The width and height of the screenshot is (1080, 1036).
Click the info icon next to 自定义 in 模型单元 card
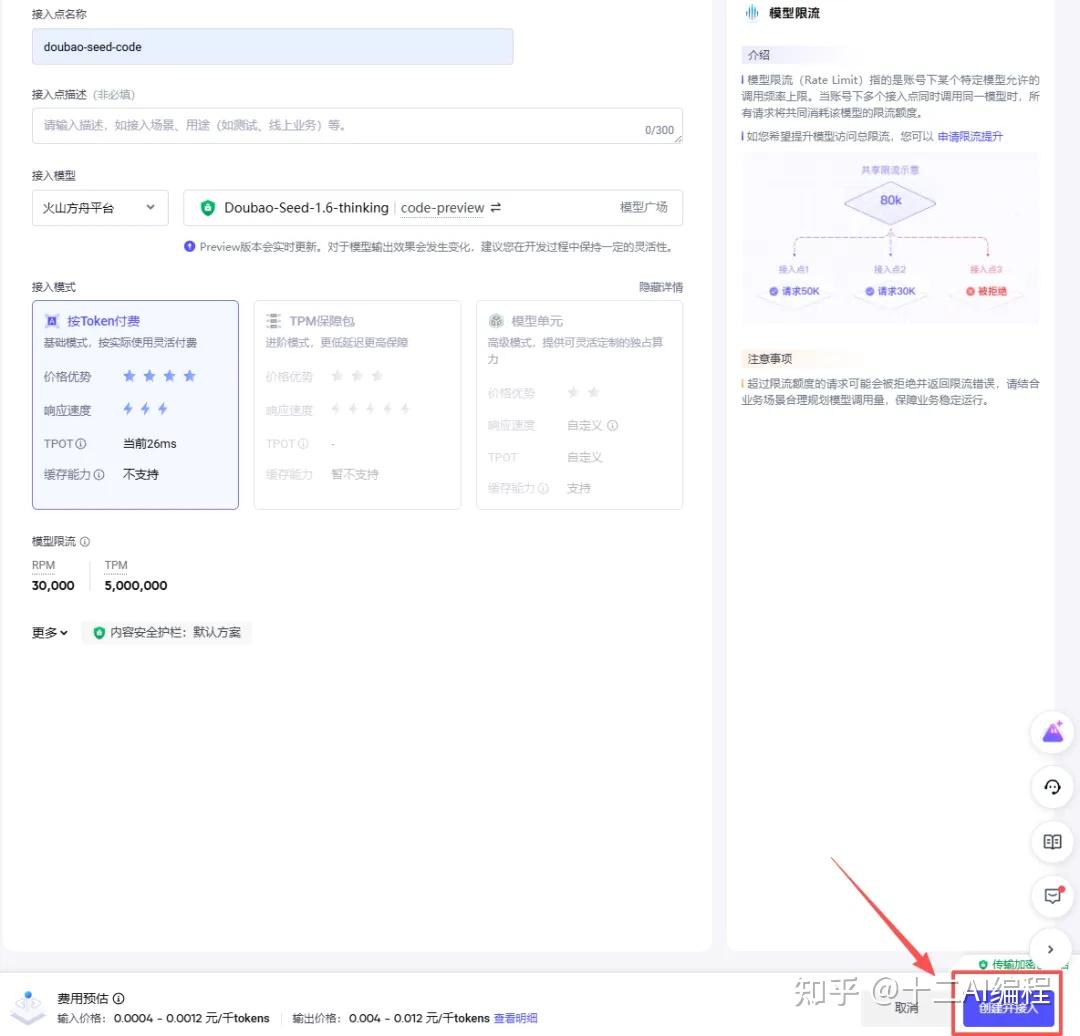point(612,425)
